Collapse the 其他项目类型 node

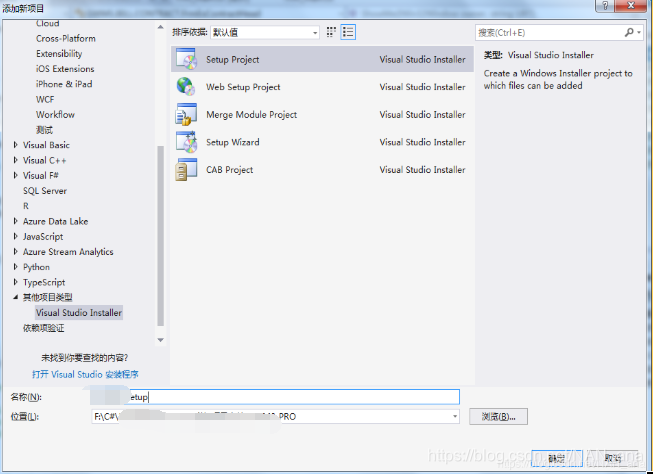pos(15,297)
